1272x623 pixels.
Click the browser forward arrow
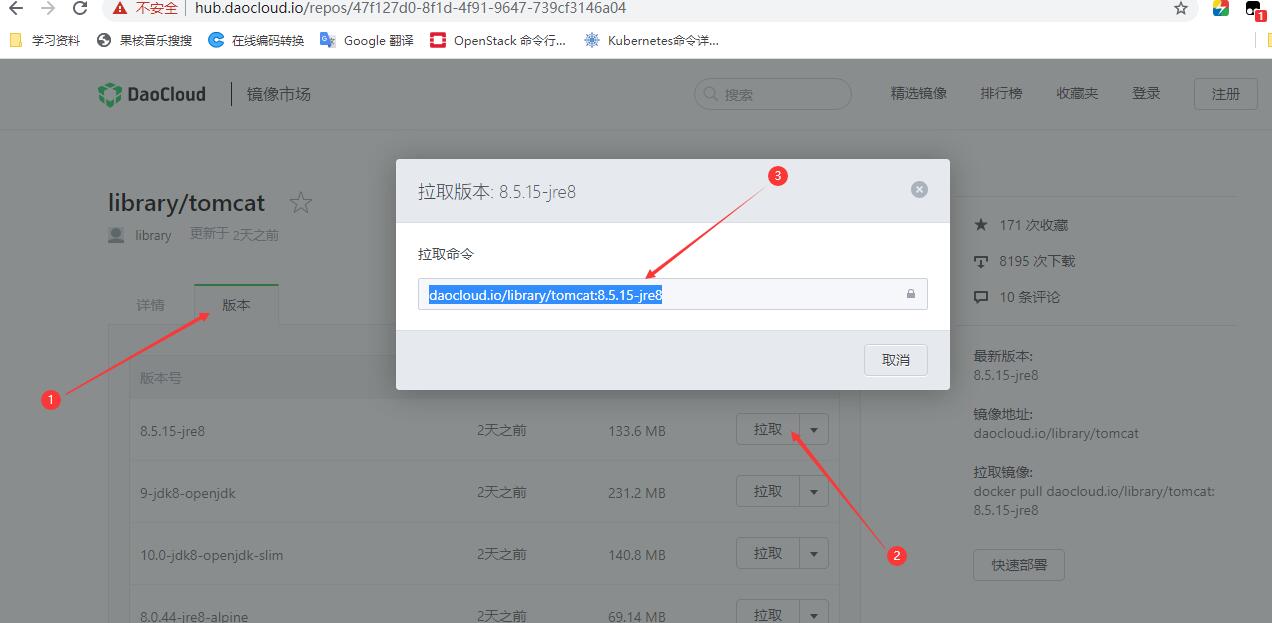click(48, 9)
